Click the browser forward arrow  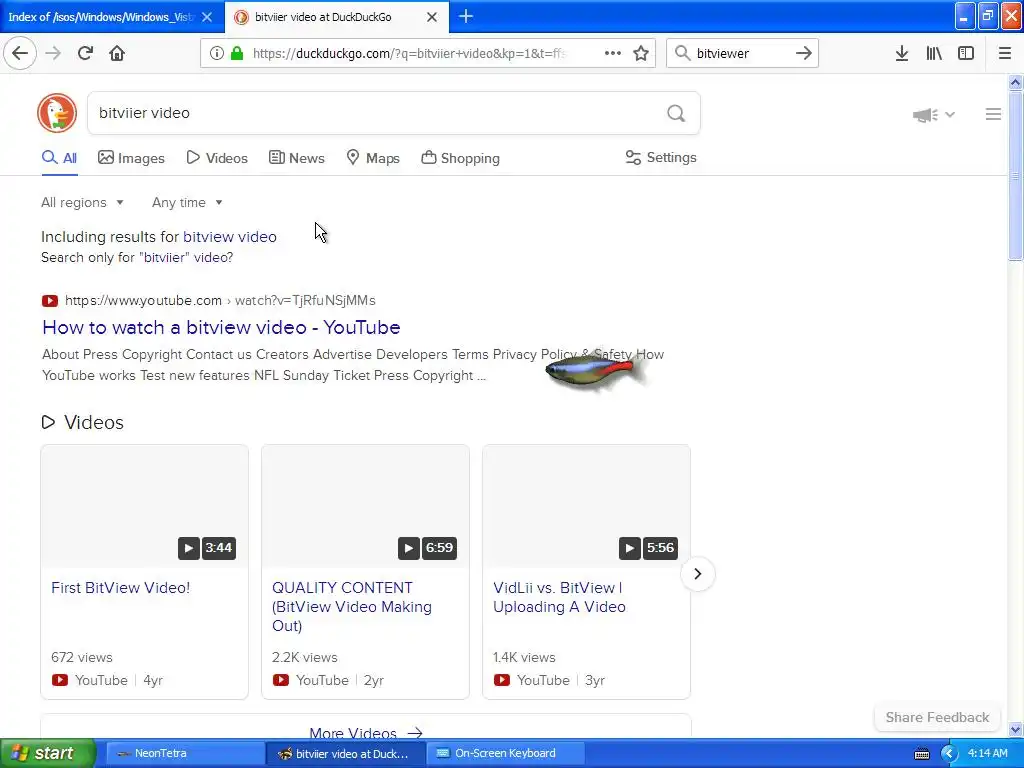53,53
